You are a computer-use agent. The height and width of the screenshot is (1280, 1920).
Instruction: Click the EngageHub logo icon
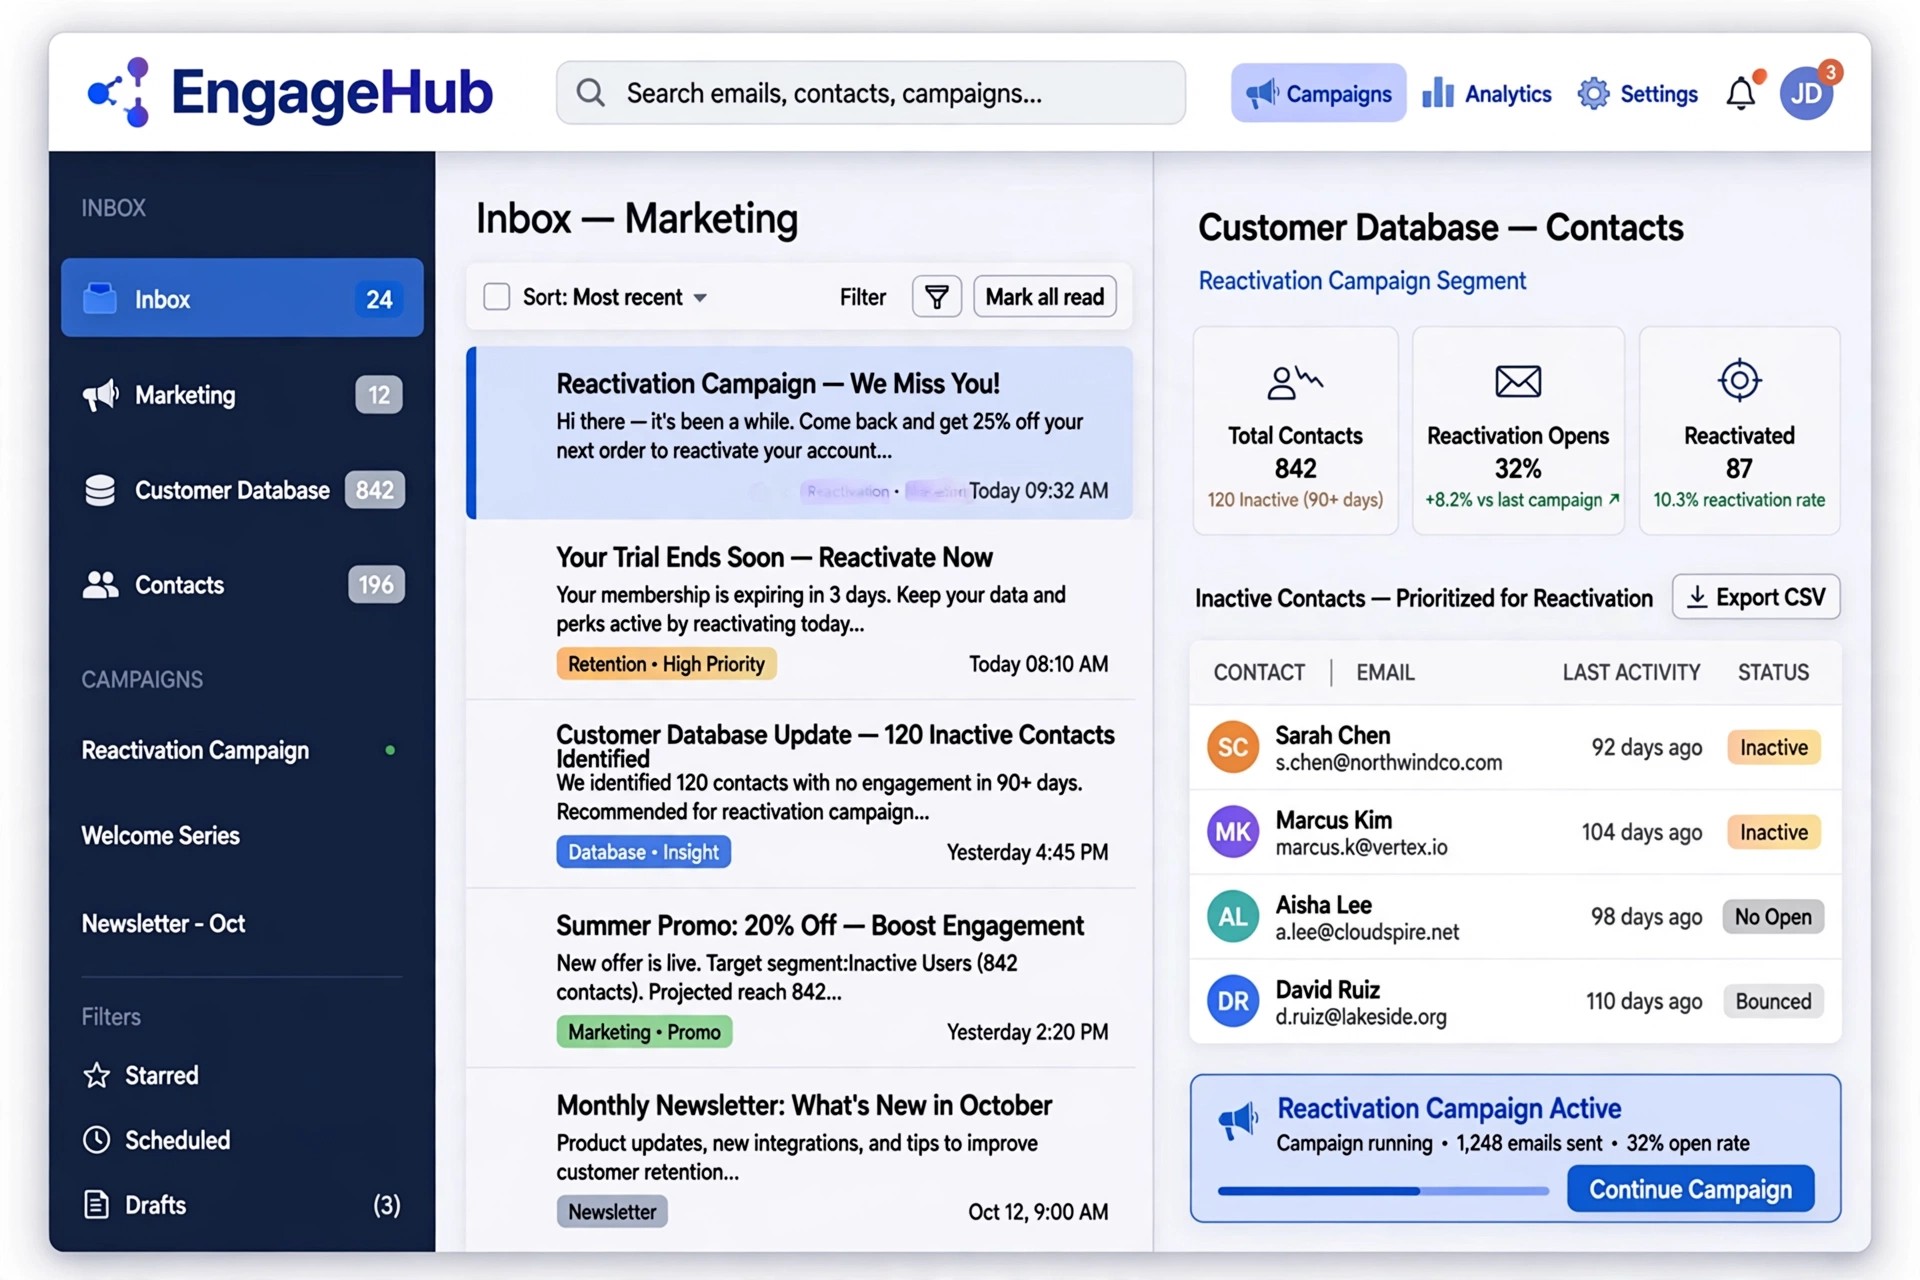tap(119, 92)
